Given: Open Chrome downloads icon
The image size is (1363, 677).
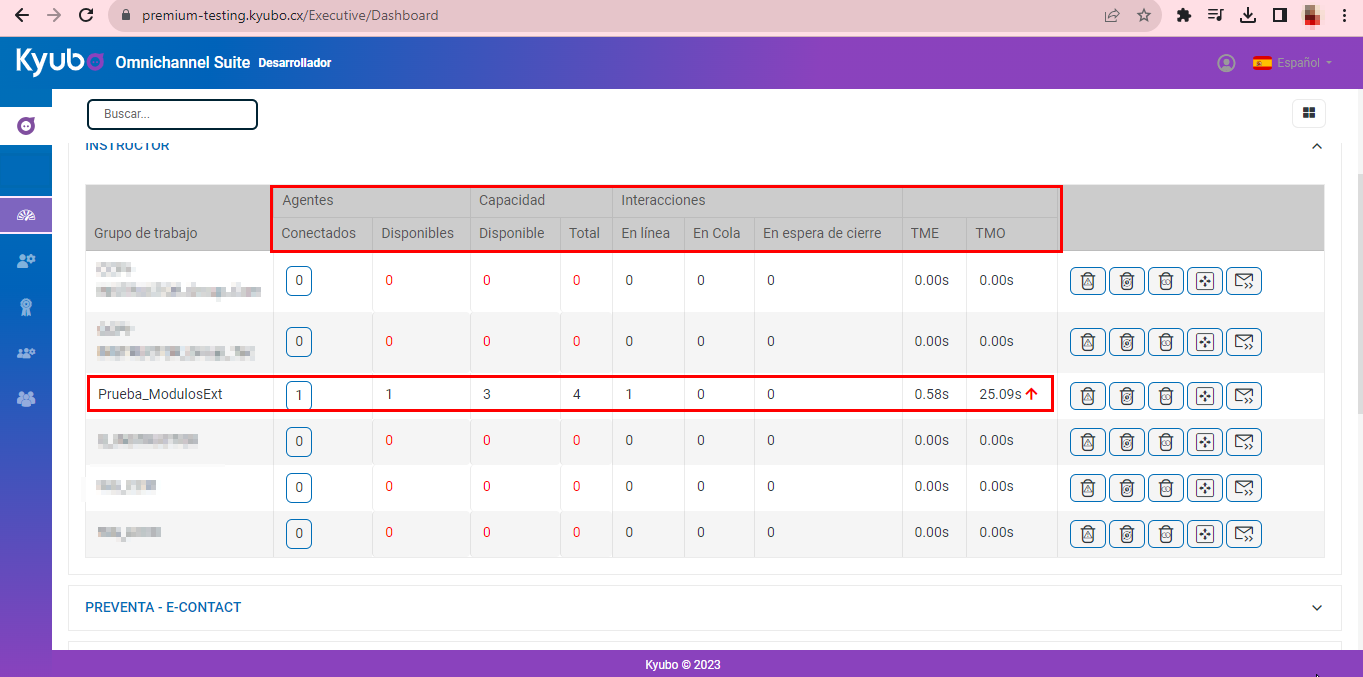Looking at the screenshot, I should (1247, 16).
